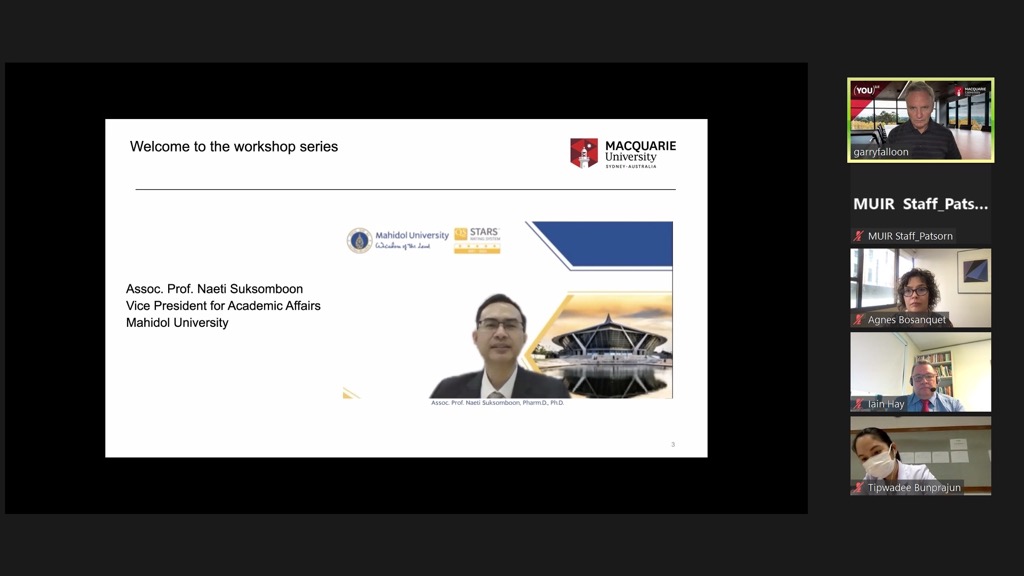Image resolution: width=1024 pixels, height=576 pixels.
Task: Click muted mic icon beside Iain Hay
Action: [x=858, y=404]
